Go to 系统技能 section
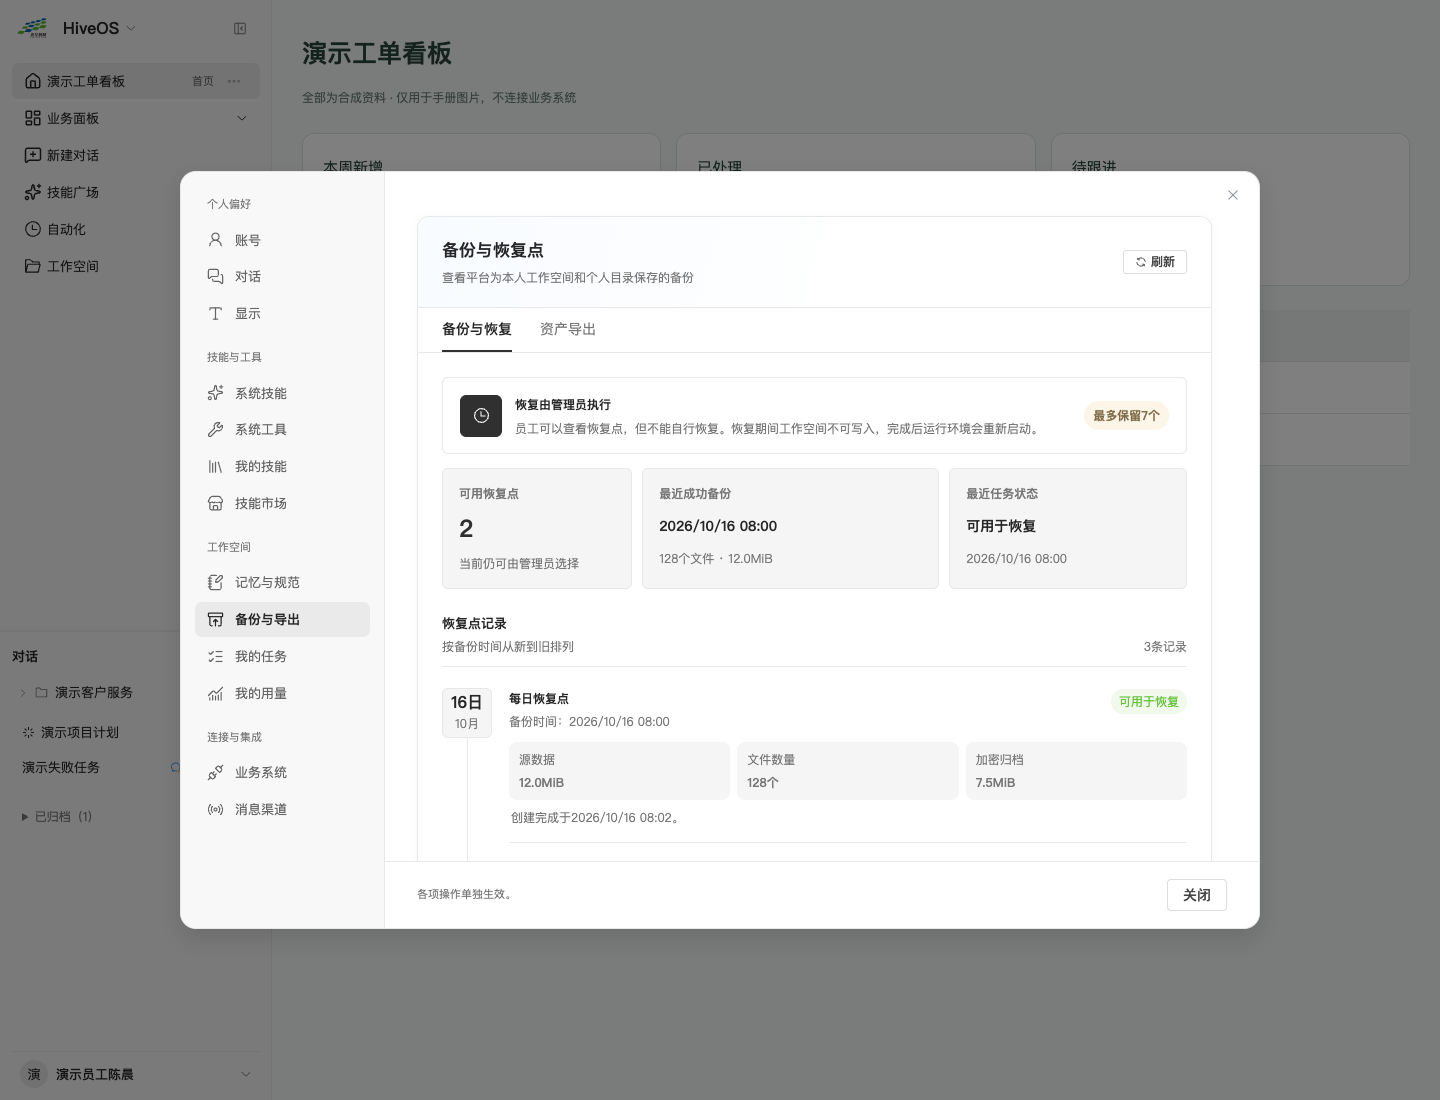This screenshot has height=1100, width=1440. 282,393
